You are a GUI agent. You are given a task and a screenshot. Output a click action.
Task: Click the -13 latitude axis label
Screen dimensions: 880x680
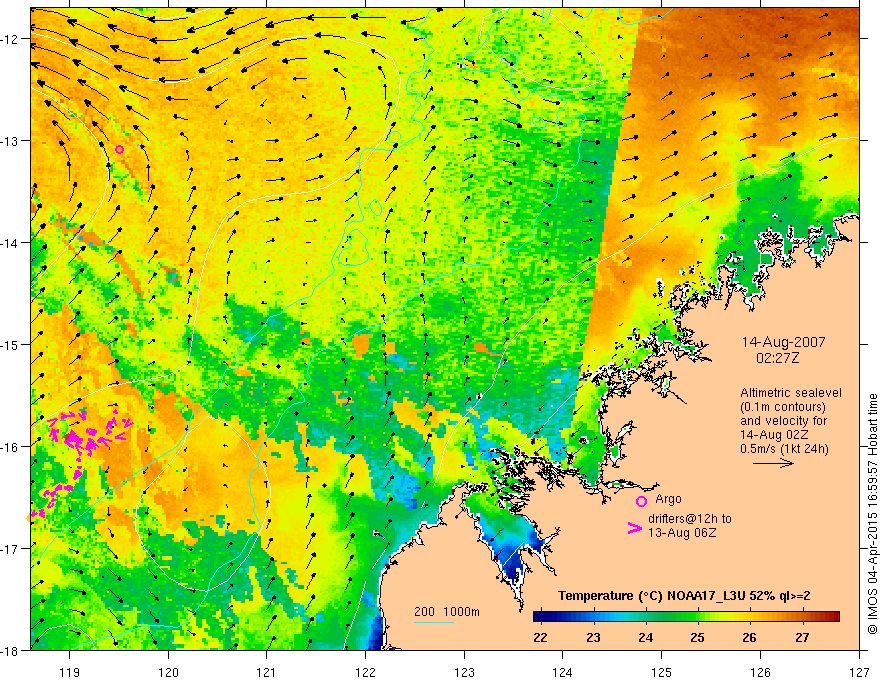10,140
